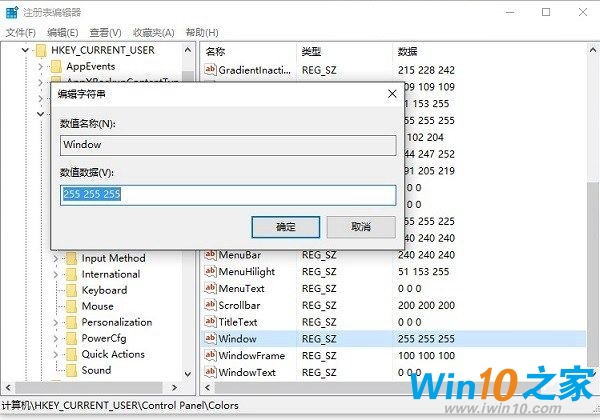Confirm the edit with 确定 button
Screen dimensions: 600x420
pyautogui.click(x=285, y=227)
